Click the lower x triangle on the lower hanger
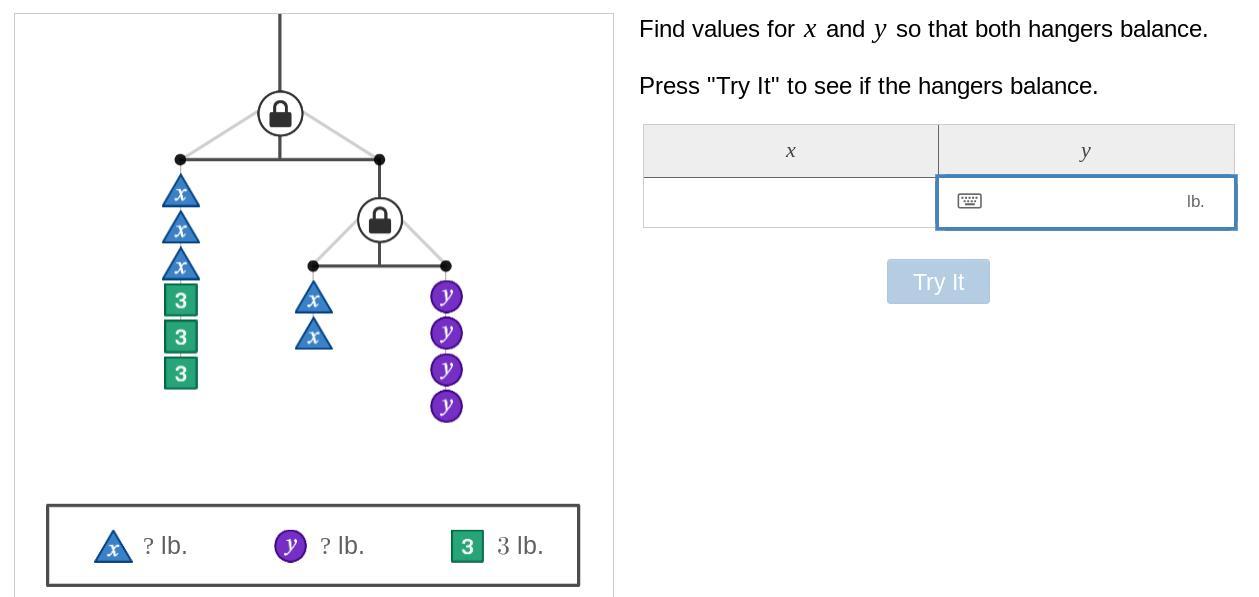Image resolution: width=1259 pixels, height=597 pixels. (314, 335)
